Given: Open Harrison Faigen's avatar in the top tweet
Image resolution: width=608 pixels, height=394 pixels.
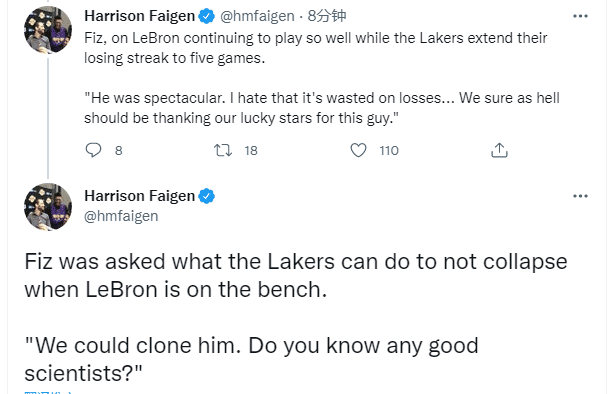Looking at the screenshot, I should coord(48,29).
